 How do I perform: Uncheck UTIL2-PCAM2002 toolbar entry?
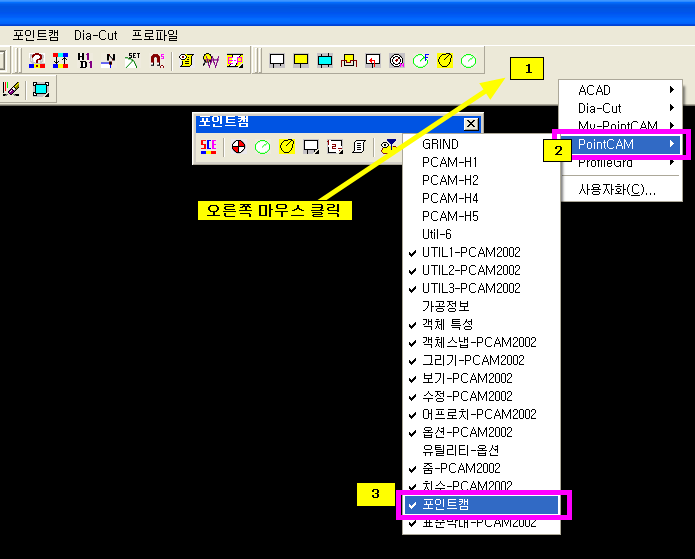point(481,270)
